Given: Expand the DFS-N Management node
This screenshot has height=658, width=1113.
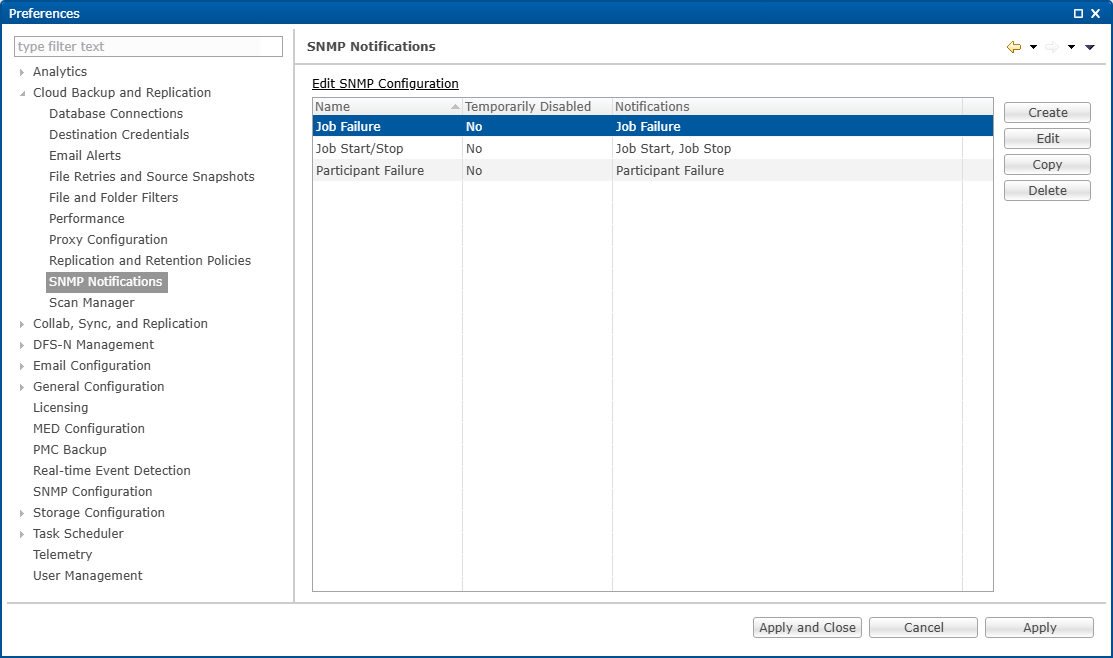Looking at the screenshot, I should pos(22,345).
